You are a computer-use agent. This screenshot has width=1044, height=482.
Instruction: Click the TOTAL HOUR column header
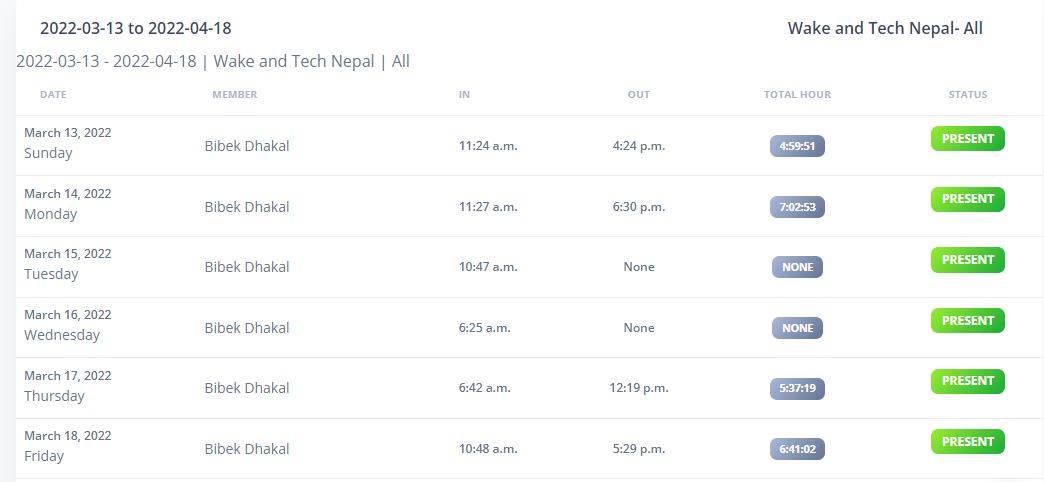pyautogui.click(x=797, y=95)
